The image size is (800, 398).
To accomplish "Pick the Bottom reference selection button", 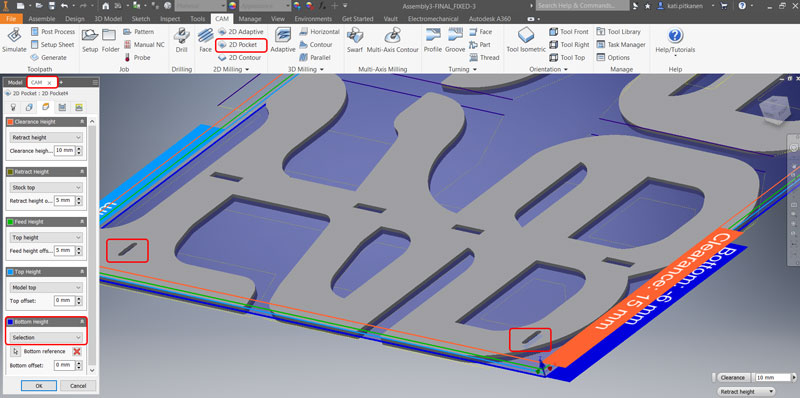I will pyautogui.click(x=16, y=352).
